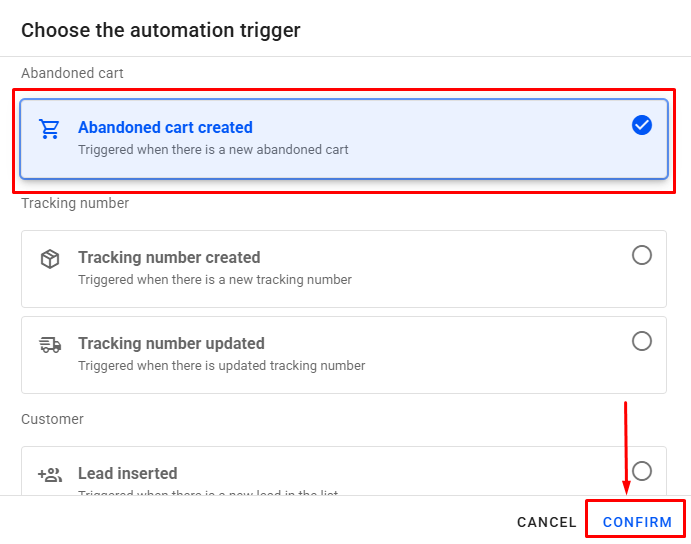This screenshot has height=544, width=691.
Task: Click the delivery truck icon
Action: tap(49, 345)
